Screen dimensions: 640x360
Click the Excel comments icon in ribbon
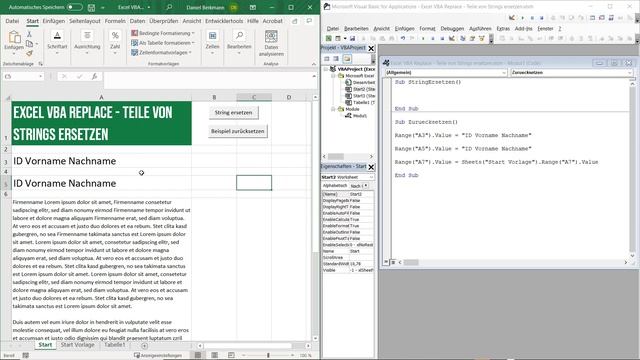click(309, 21)
